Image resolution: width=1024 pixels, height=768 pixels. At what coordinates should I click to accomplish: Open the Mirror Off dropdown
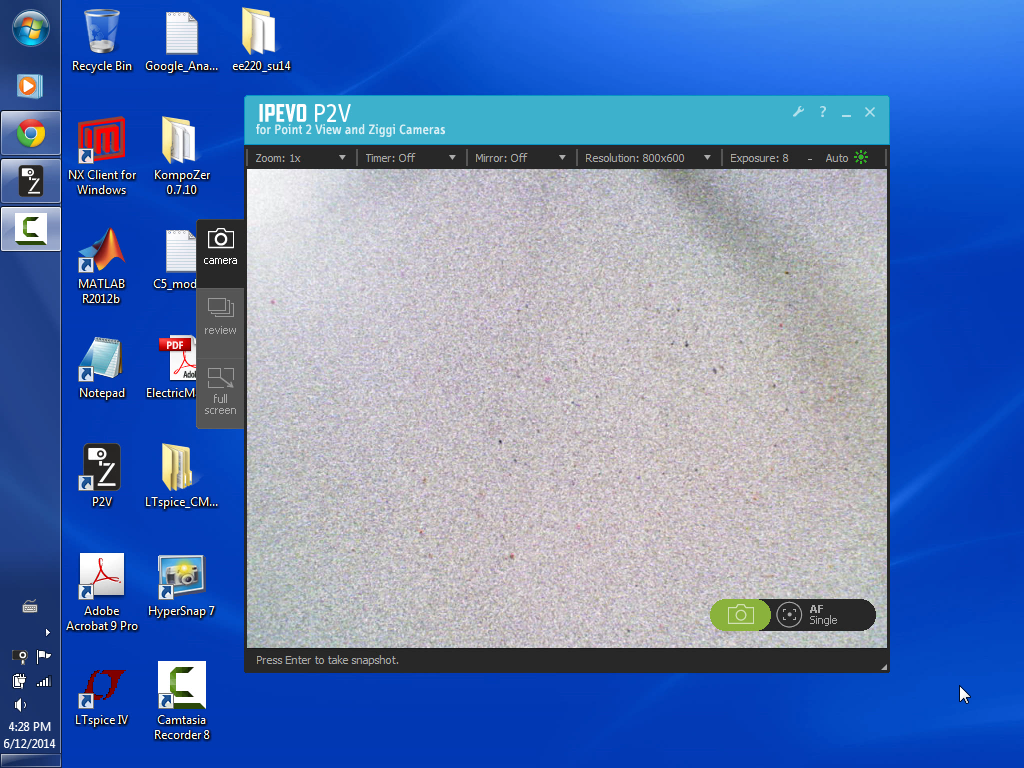[x=520, y=158]
